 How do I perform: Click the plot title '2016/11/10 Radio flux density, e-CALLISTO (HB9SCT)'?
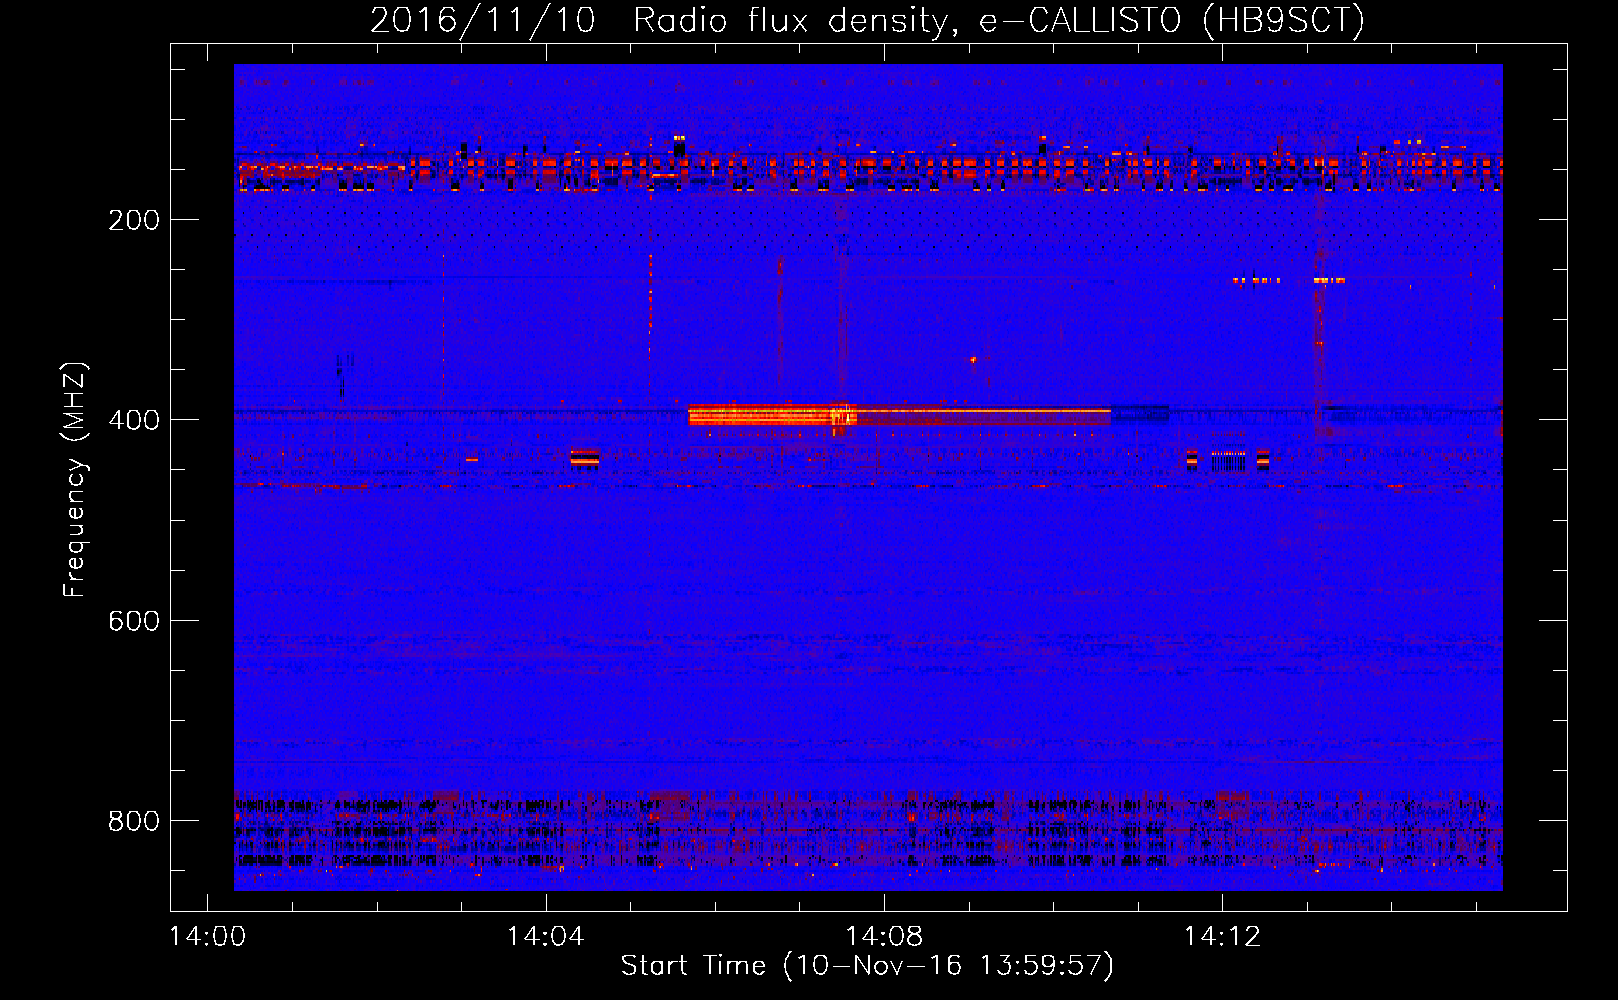pos(867,20)
